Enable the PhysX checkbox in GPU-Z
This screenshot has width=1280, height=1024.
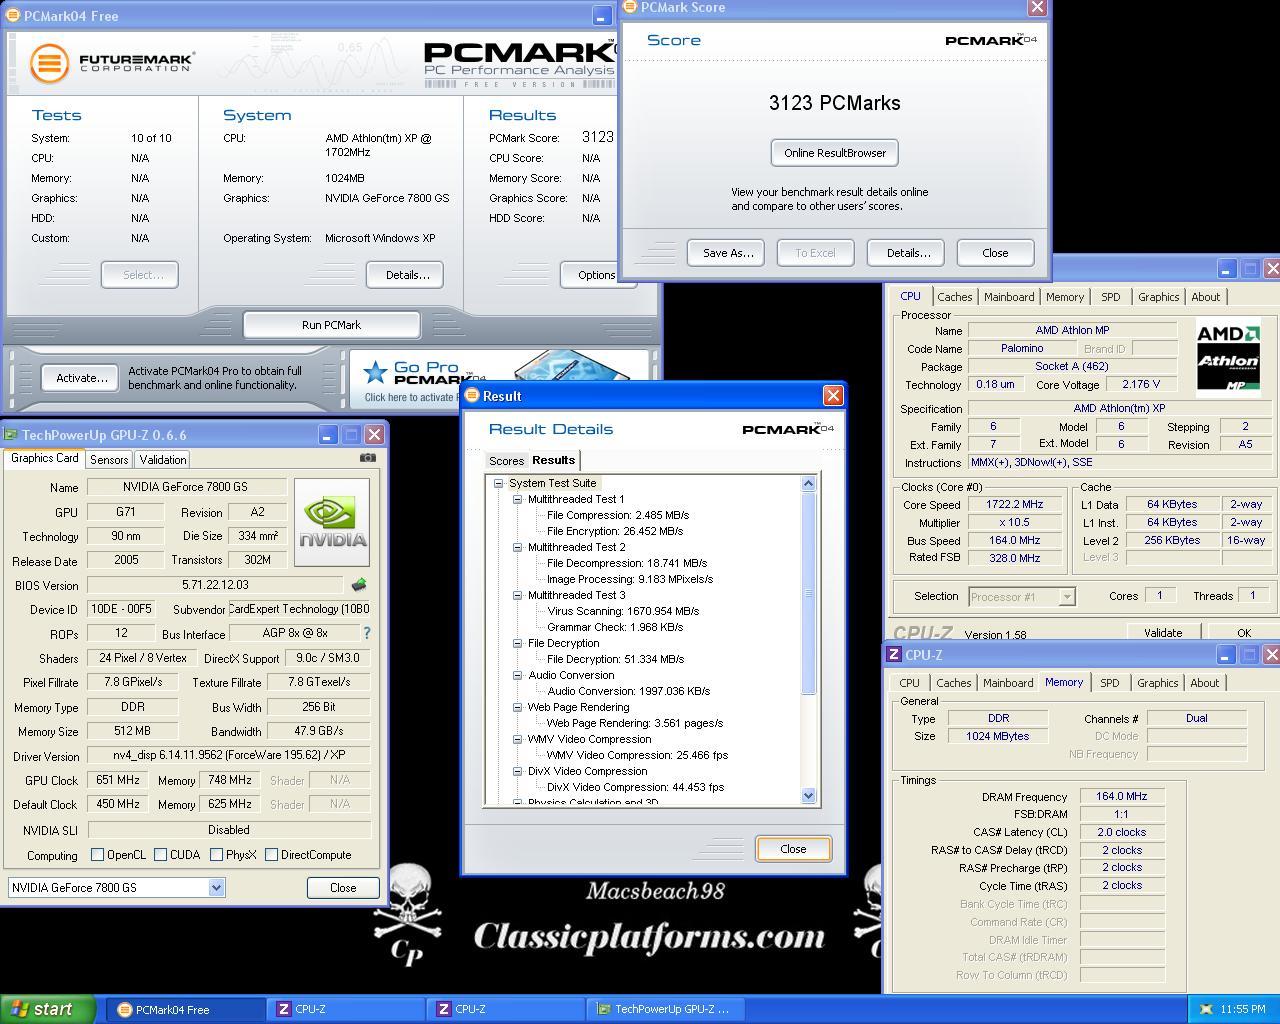pyautogui.click(x=217, y=855)
